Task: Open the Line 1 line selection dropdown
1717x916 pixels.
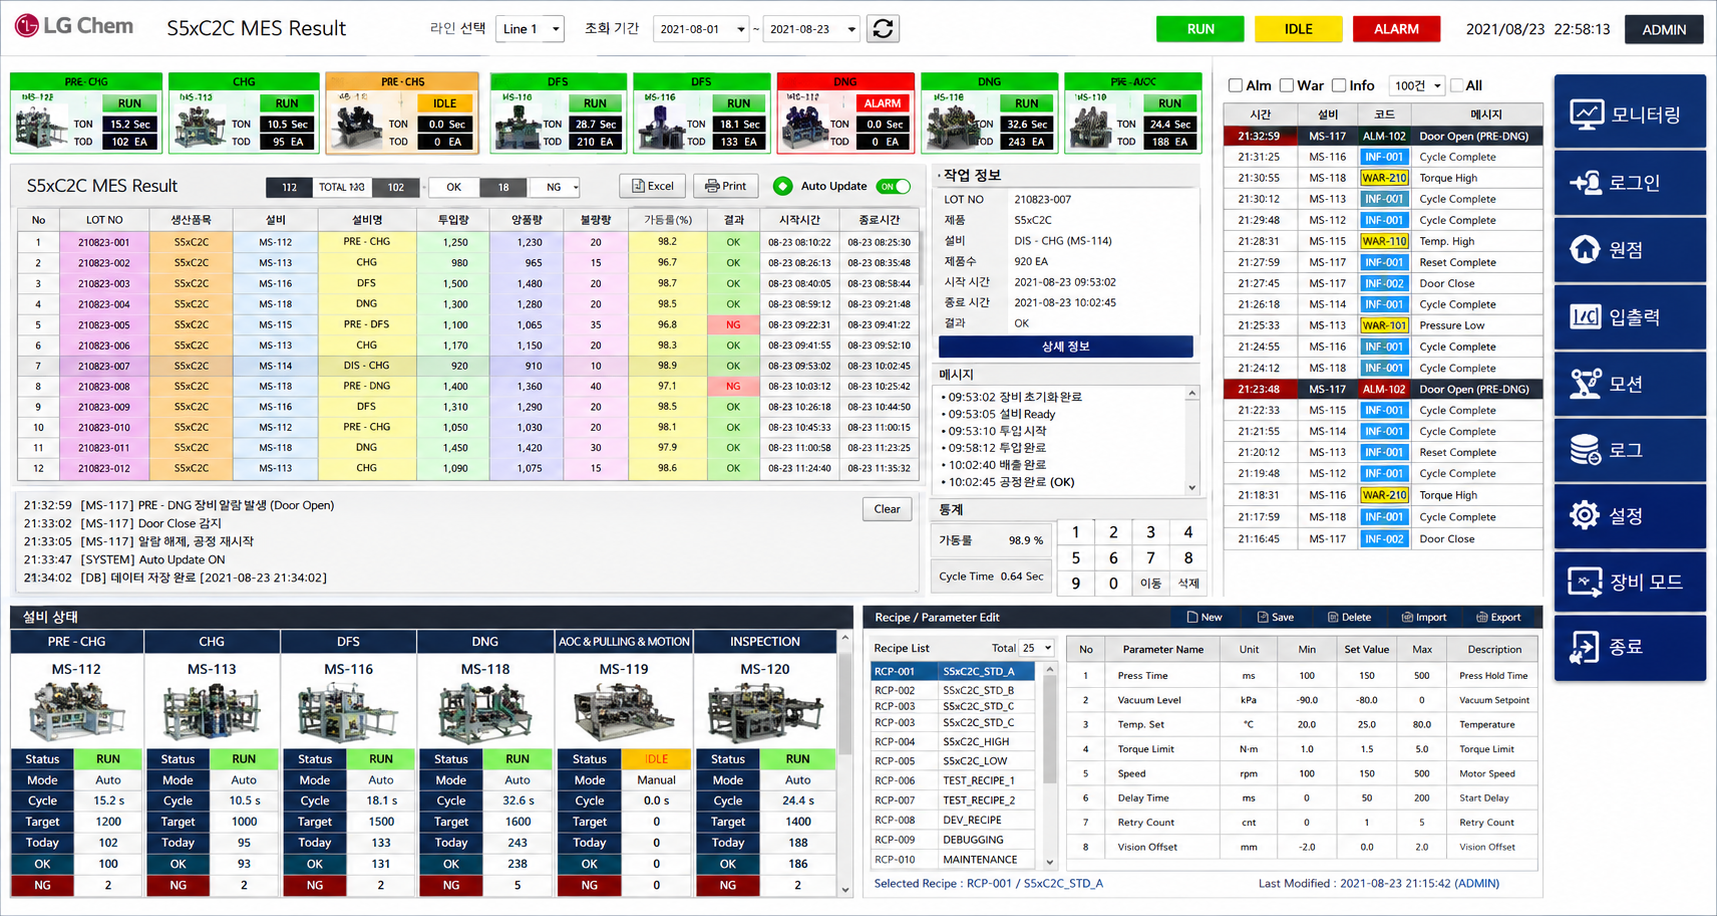Action: coord(530,29)
